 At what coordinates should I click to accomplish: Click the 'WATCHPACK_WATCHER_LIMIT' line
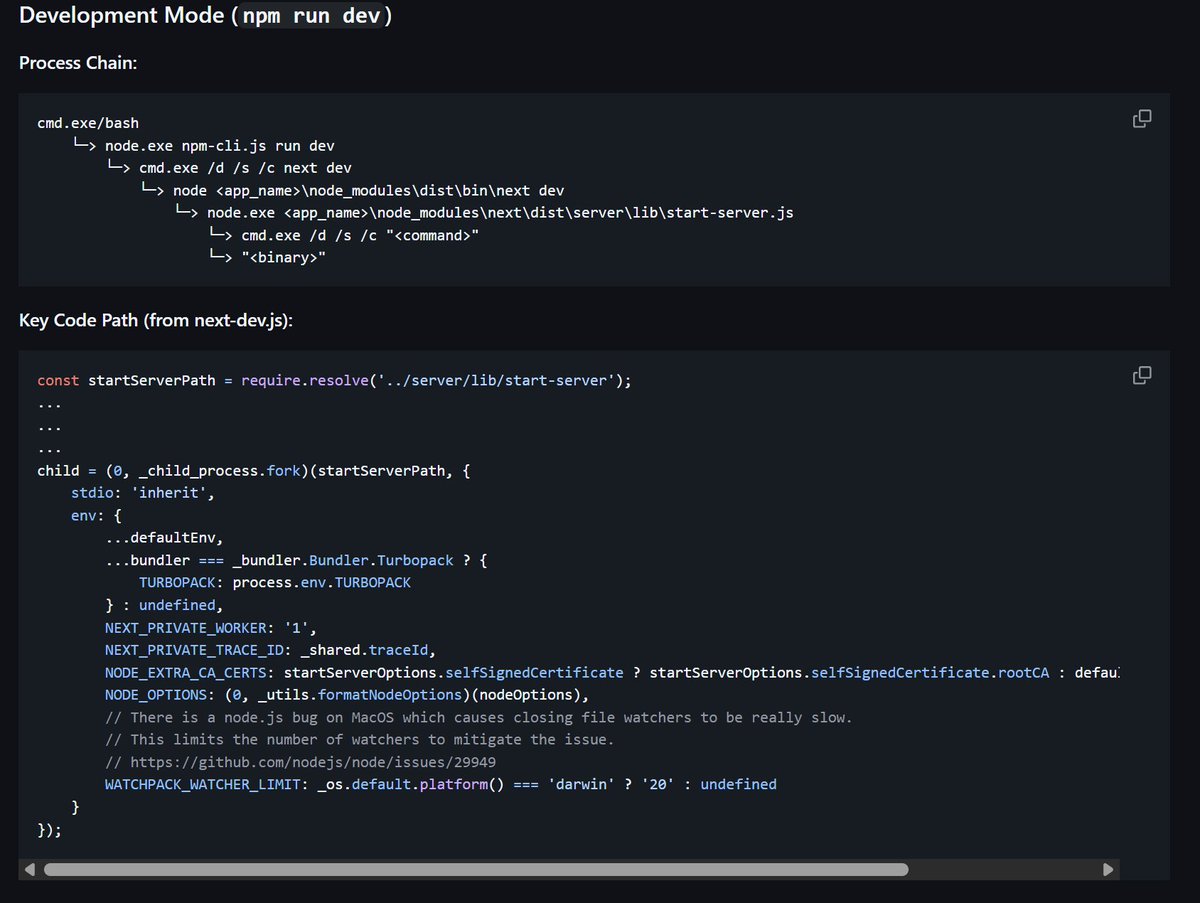click(440, 785)
